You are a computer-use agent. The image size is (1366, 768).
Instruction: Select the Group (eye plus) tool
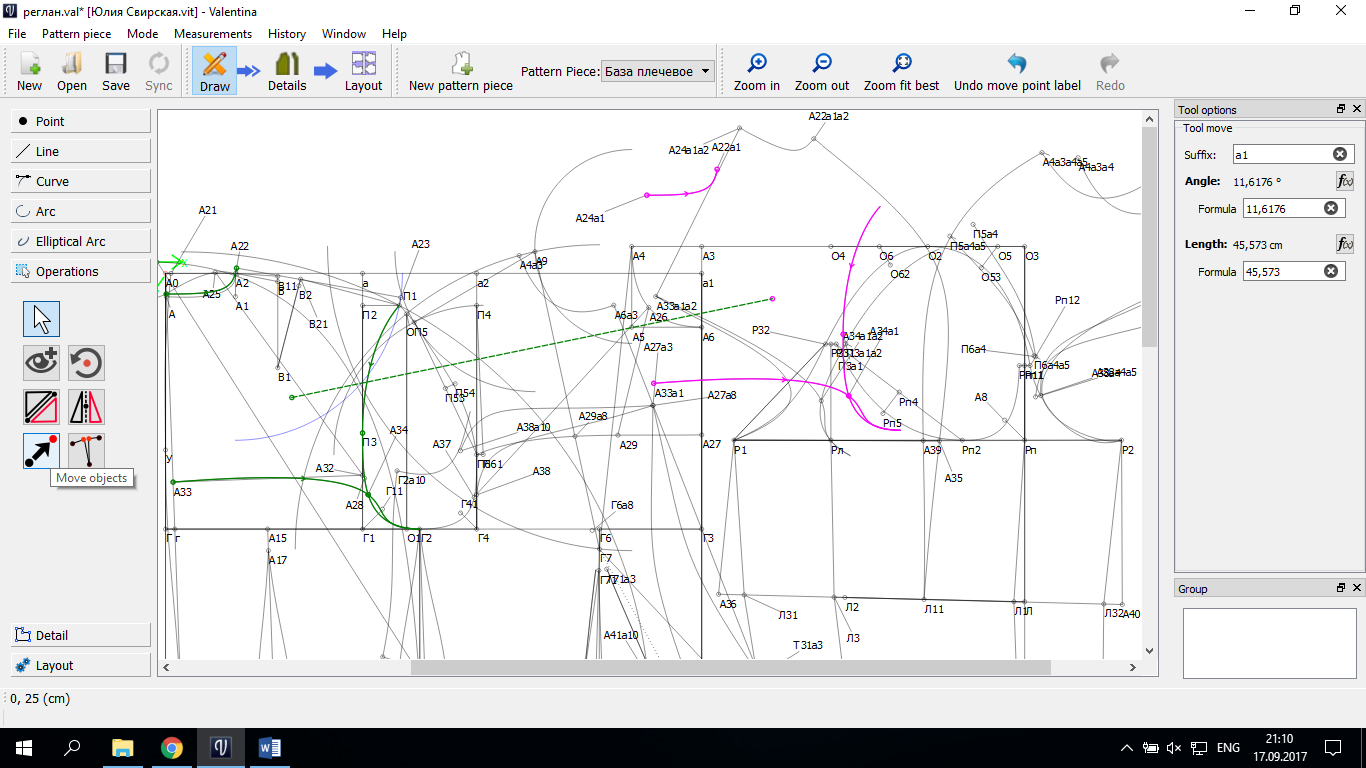41,362
